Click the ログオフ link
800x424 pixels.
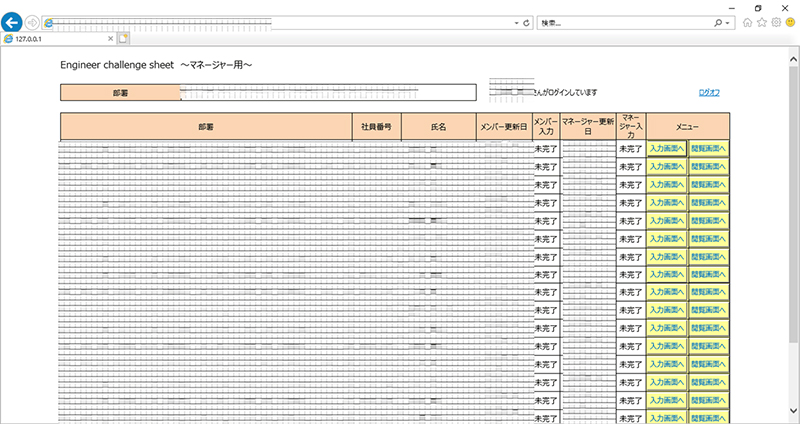click(709, 93)
